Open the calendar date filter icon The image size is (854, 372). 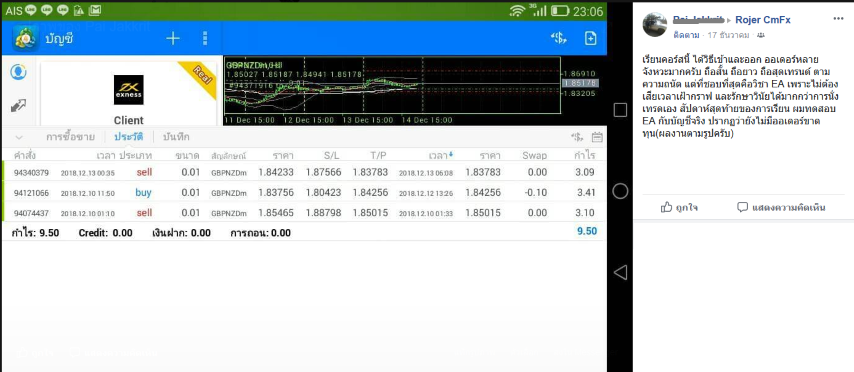pyautogui.click(x=597, y=137)
